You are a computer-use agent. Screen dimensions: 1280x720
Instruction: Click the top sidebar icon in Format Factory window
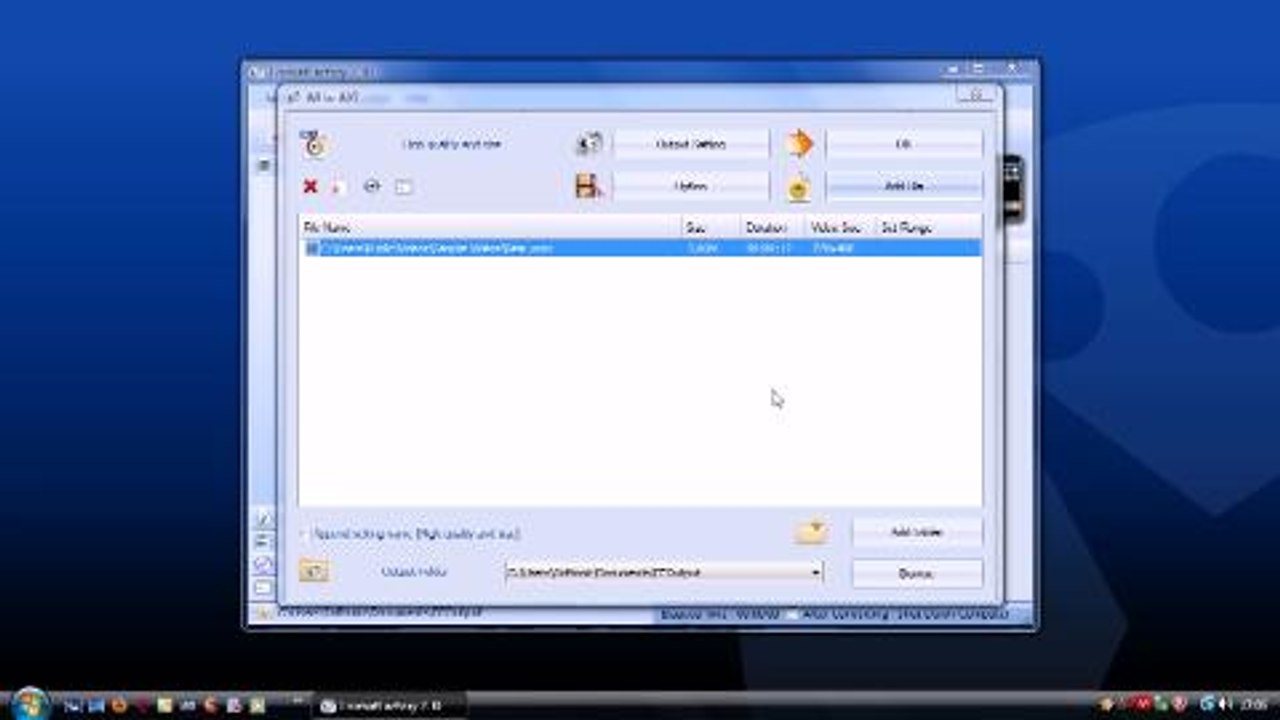[263, 518]
